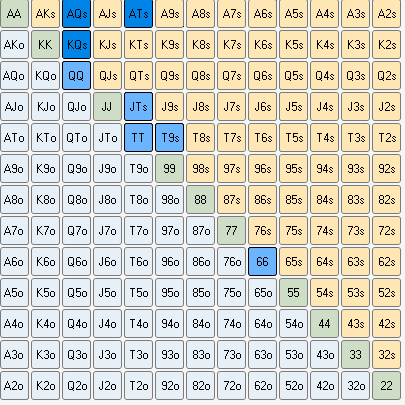Select the T9o offsuit cell
The width and height of the screenshot is (405, 405).
click(138, 169)
